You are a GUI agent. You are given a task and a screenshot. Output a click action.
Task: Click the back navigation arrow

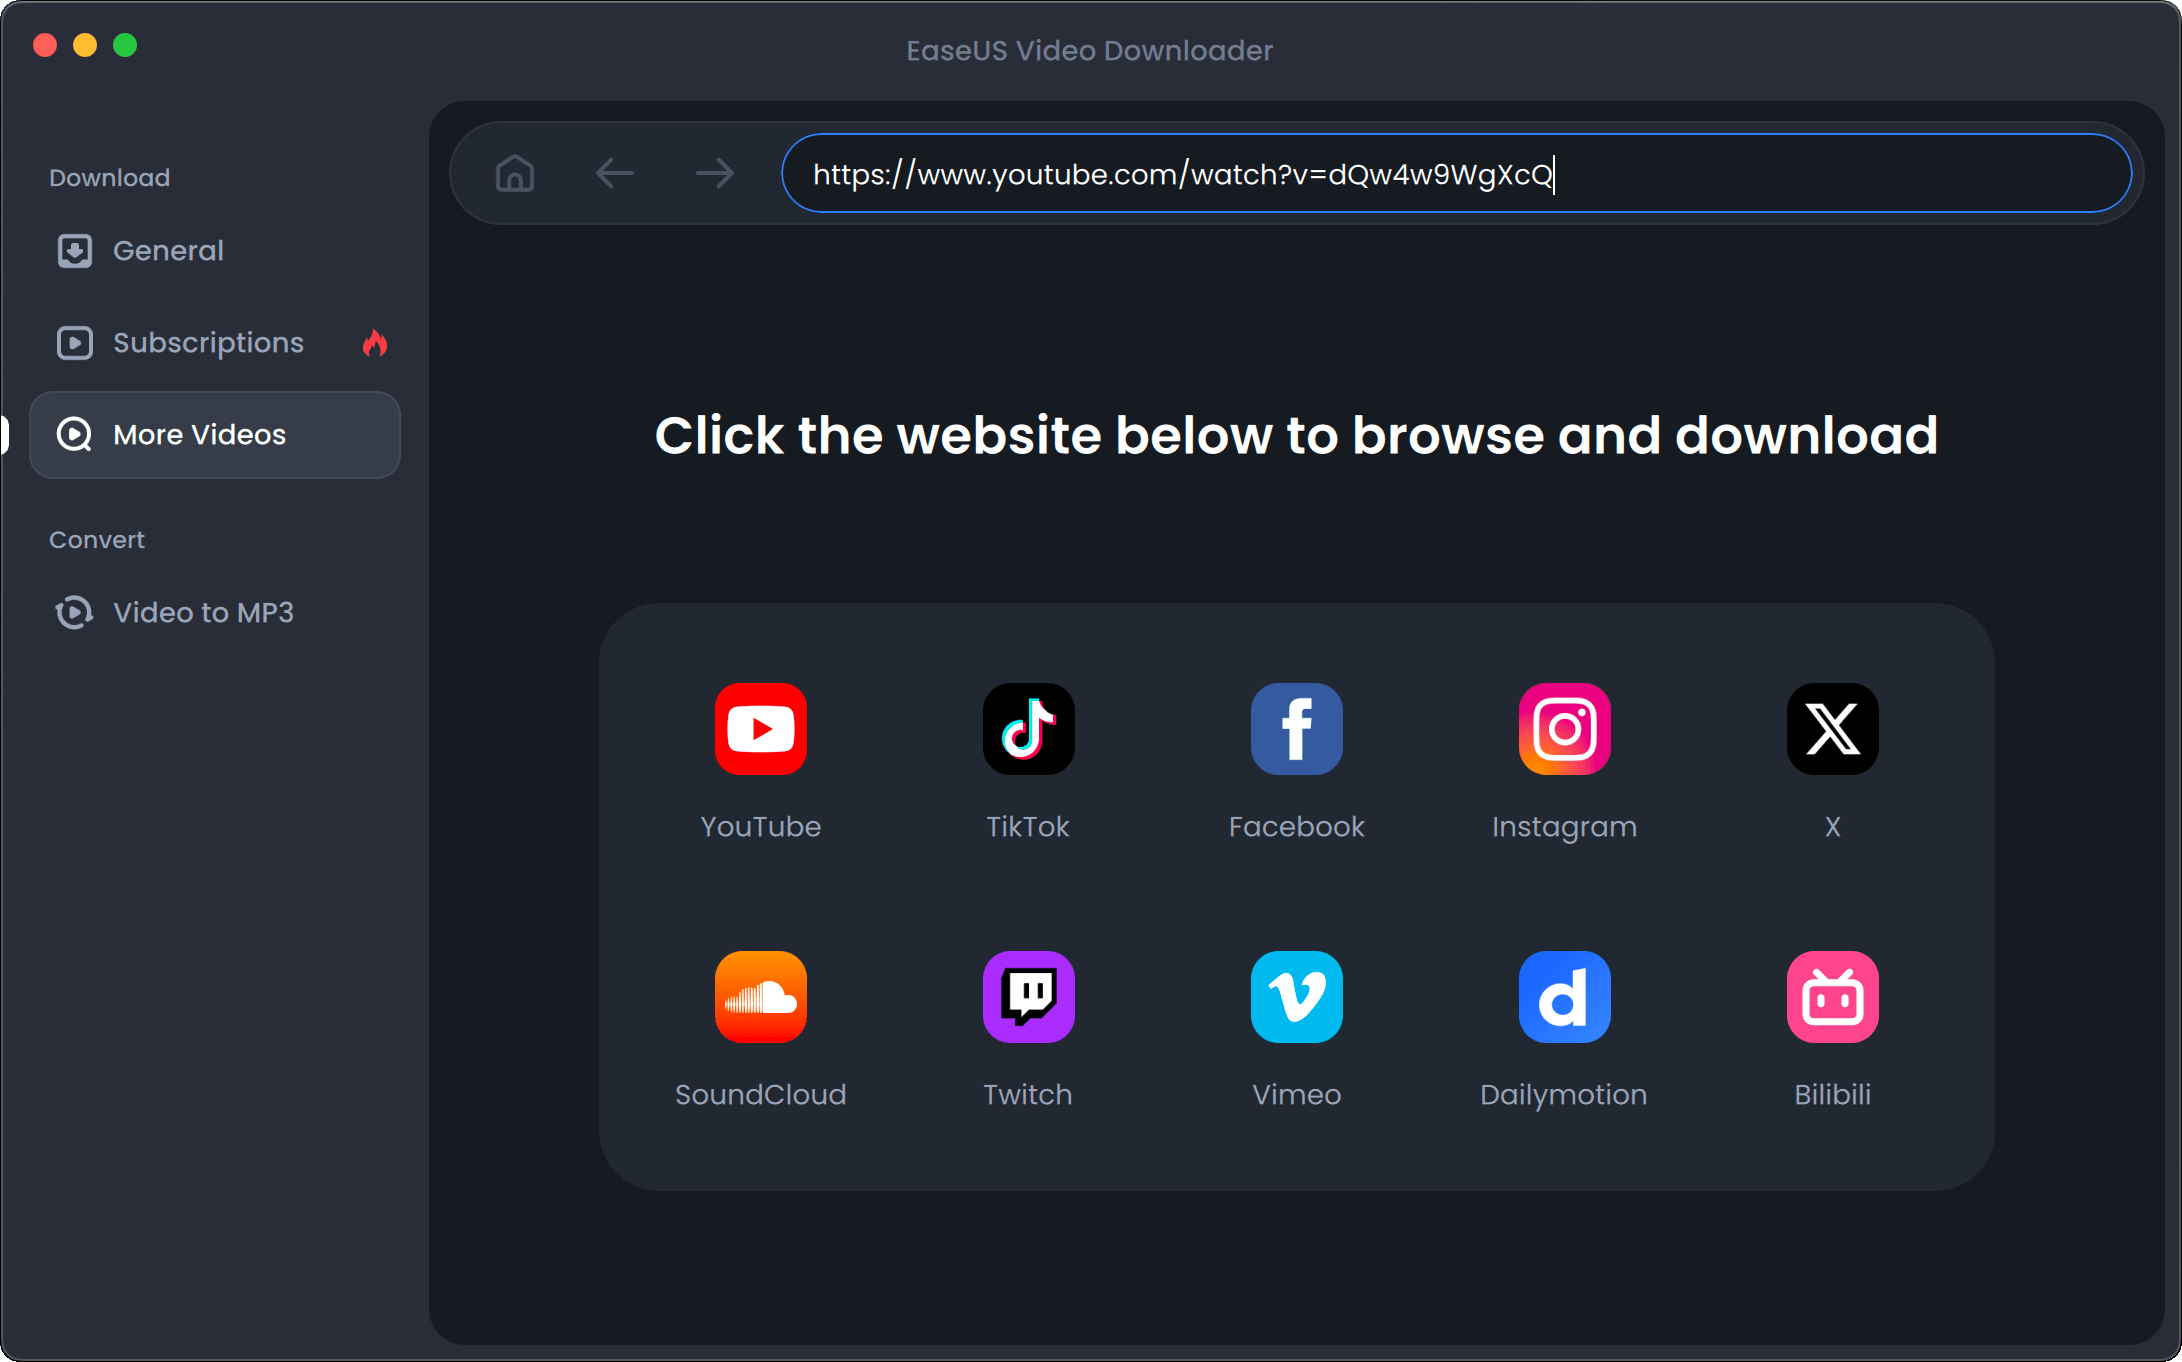coord(616,173)
